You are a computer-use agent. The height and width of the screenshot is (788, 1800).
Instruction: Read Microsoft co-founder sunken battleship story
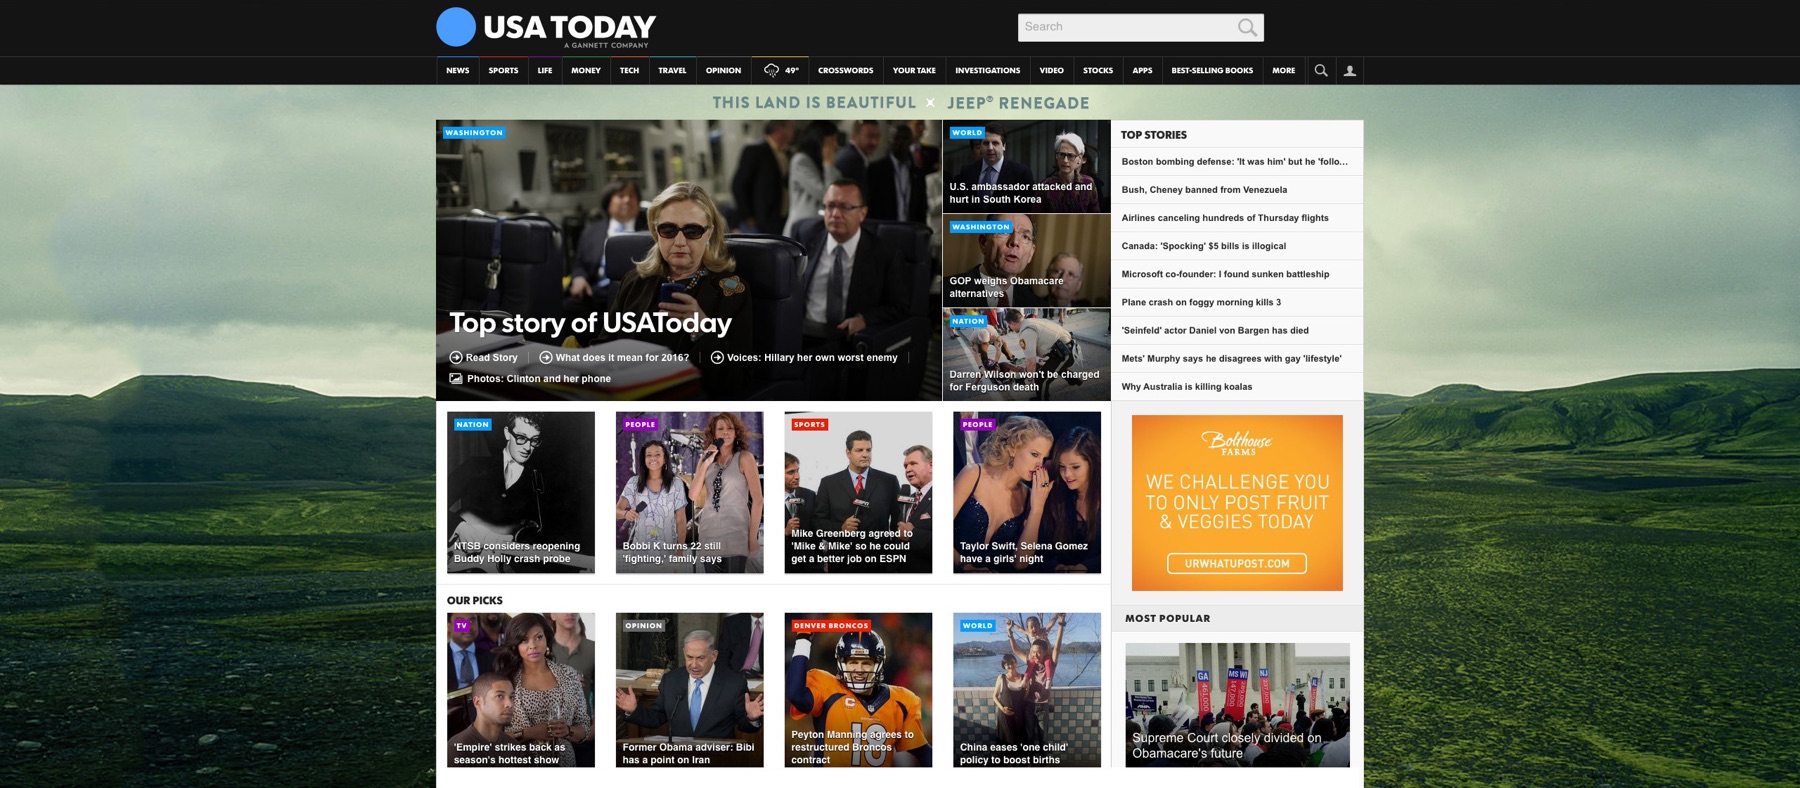click(x=1225, y=273)
